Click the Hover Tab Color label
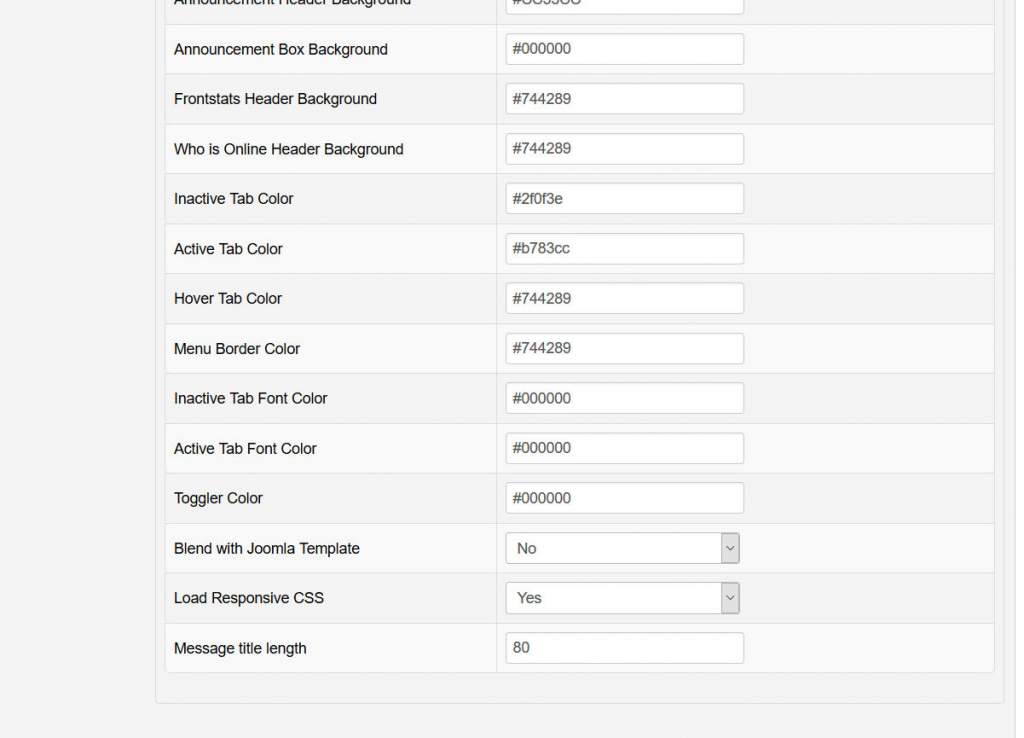This screenshot has width=1024, height=738. click(228, 298)
